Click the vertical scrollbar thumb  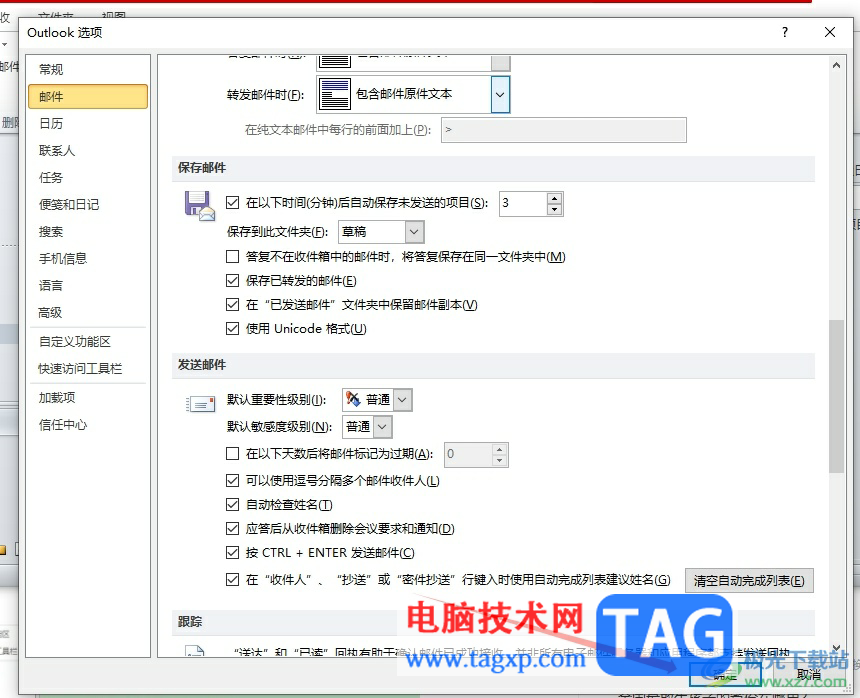836,396
